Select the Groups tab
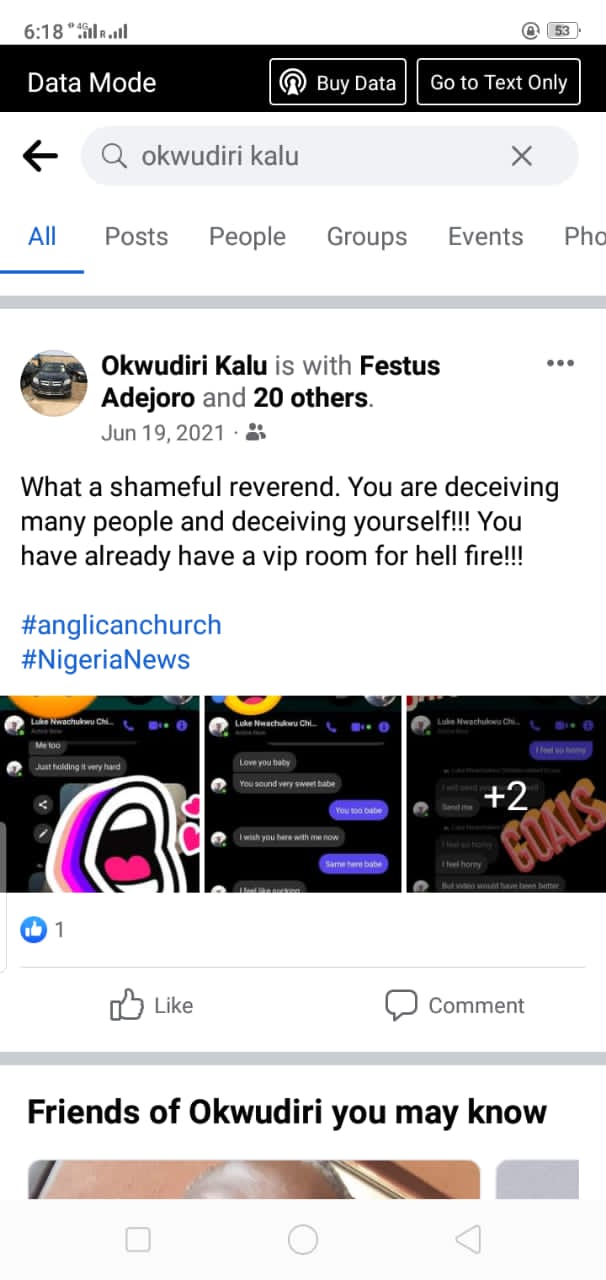 (367, 236)
